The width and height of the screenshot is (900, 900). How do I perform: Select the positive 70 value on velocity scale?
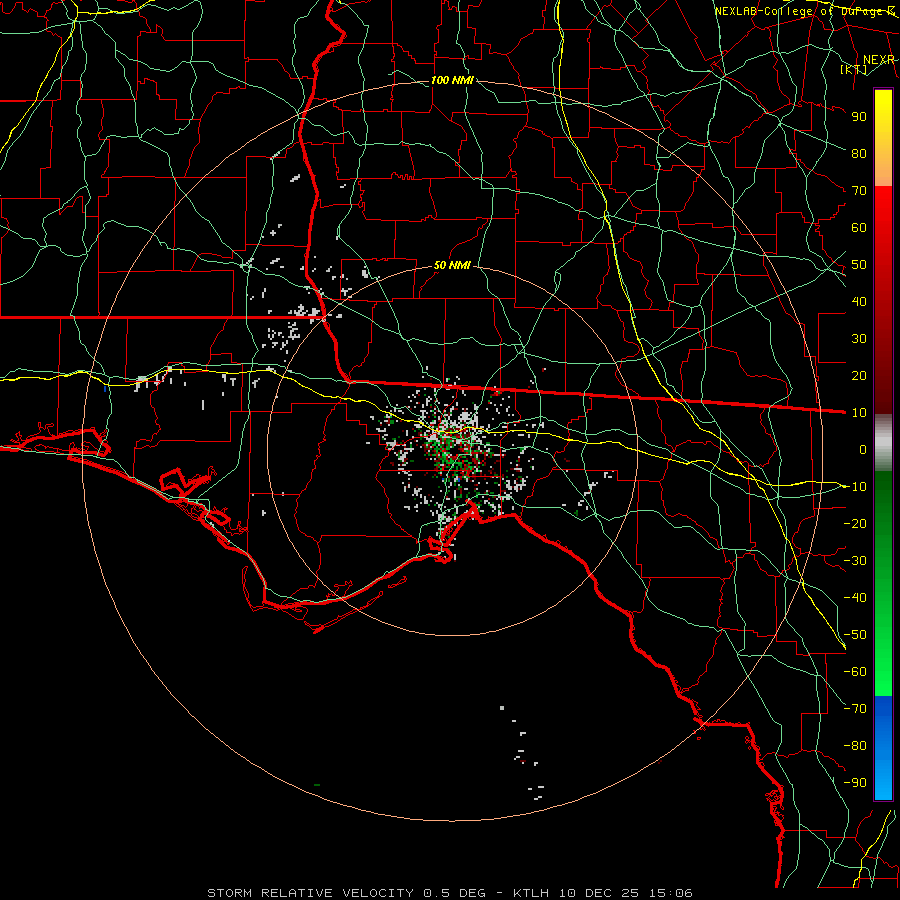click(x=859, y=191)
